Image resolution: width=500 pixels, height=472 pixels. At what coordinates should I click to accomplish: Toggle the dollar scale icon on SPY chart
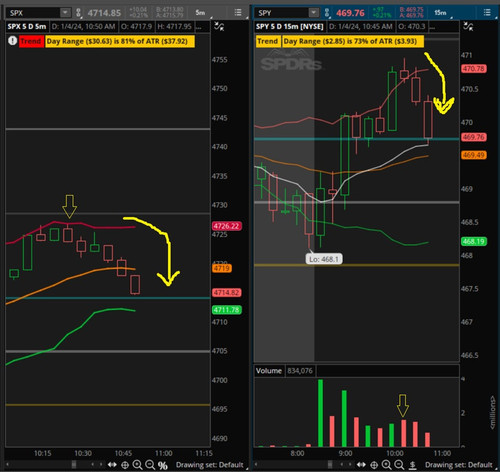413,465
